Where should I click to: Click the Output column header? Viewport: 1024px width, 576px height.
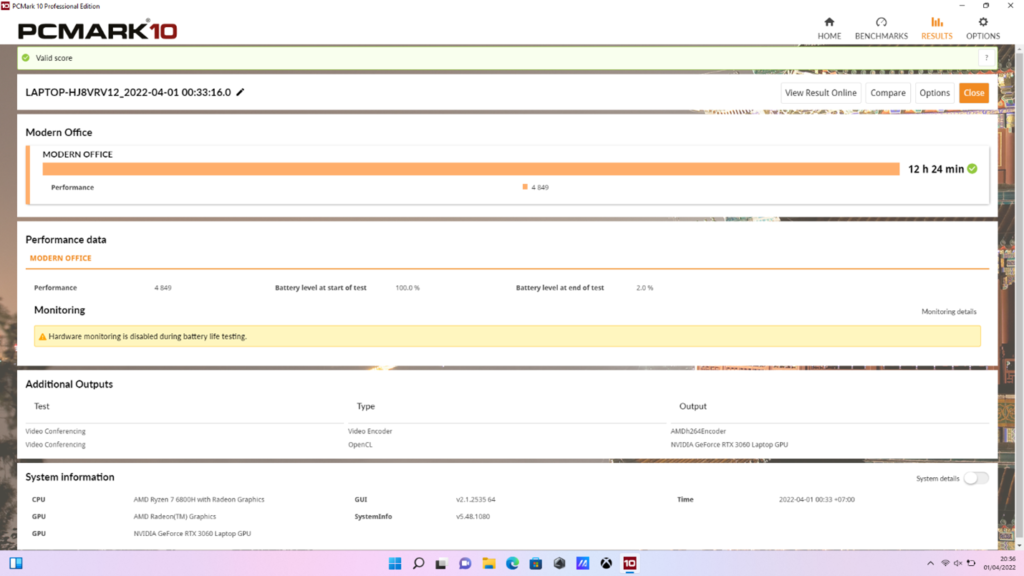point(693,406)
